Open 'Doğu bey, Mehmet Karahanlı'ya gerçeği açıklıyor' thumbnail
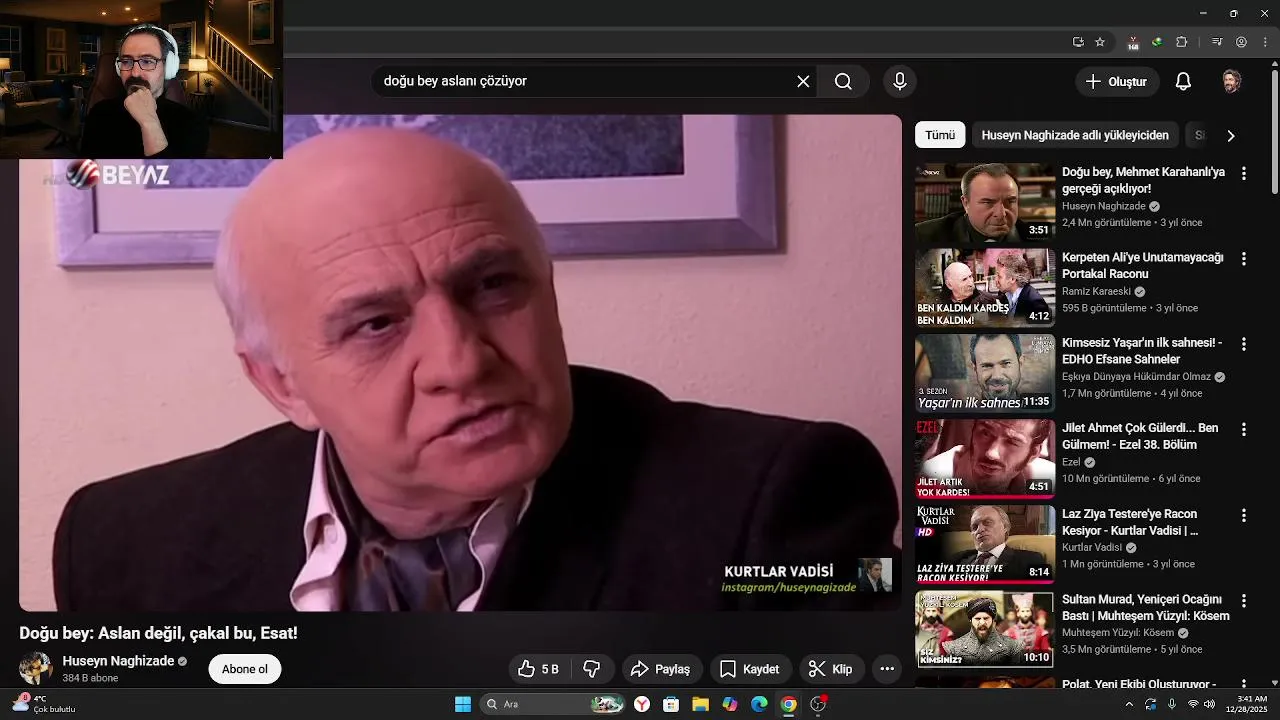The image size is (1280, 720). (985, 204)
